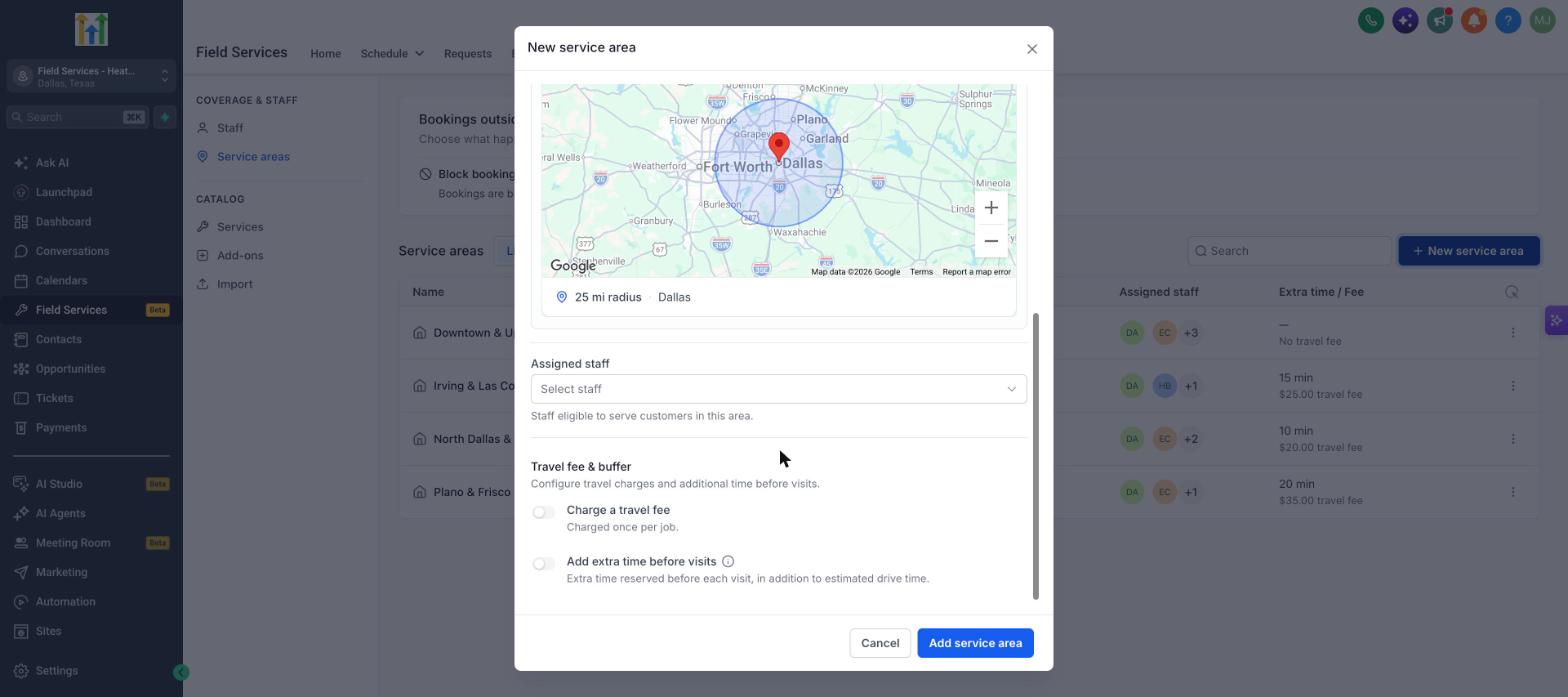Click the red map pin marker
1568x697 pixels.
(779, 148)
